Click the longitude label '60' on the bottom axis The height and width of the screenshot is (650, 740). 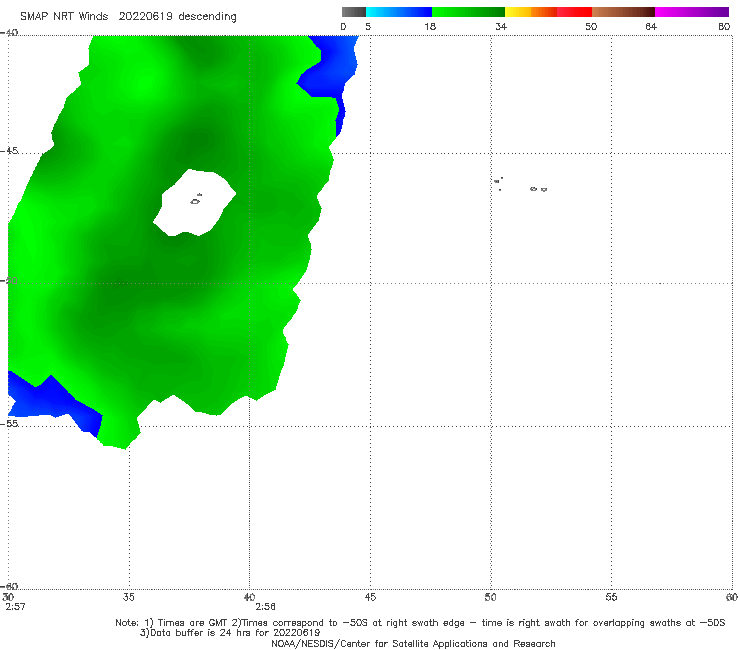tap(731, 597)
